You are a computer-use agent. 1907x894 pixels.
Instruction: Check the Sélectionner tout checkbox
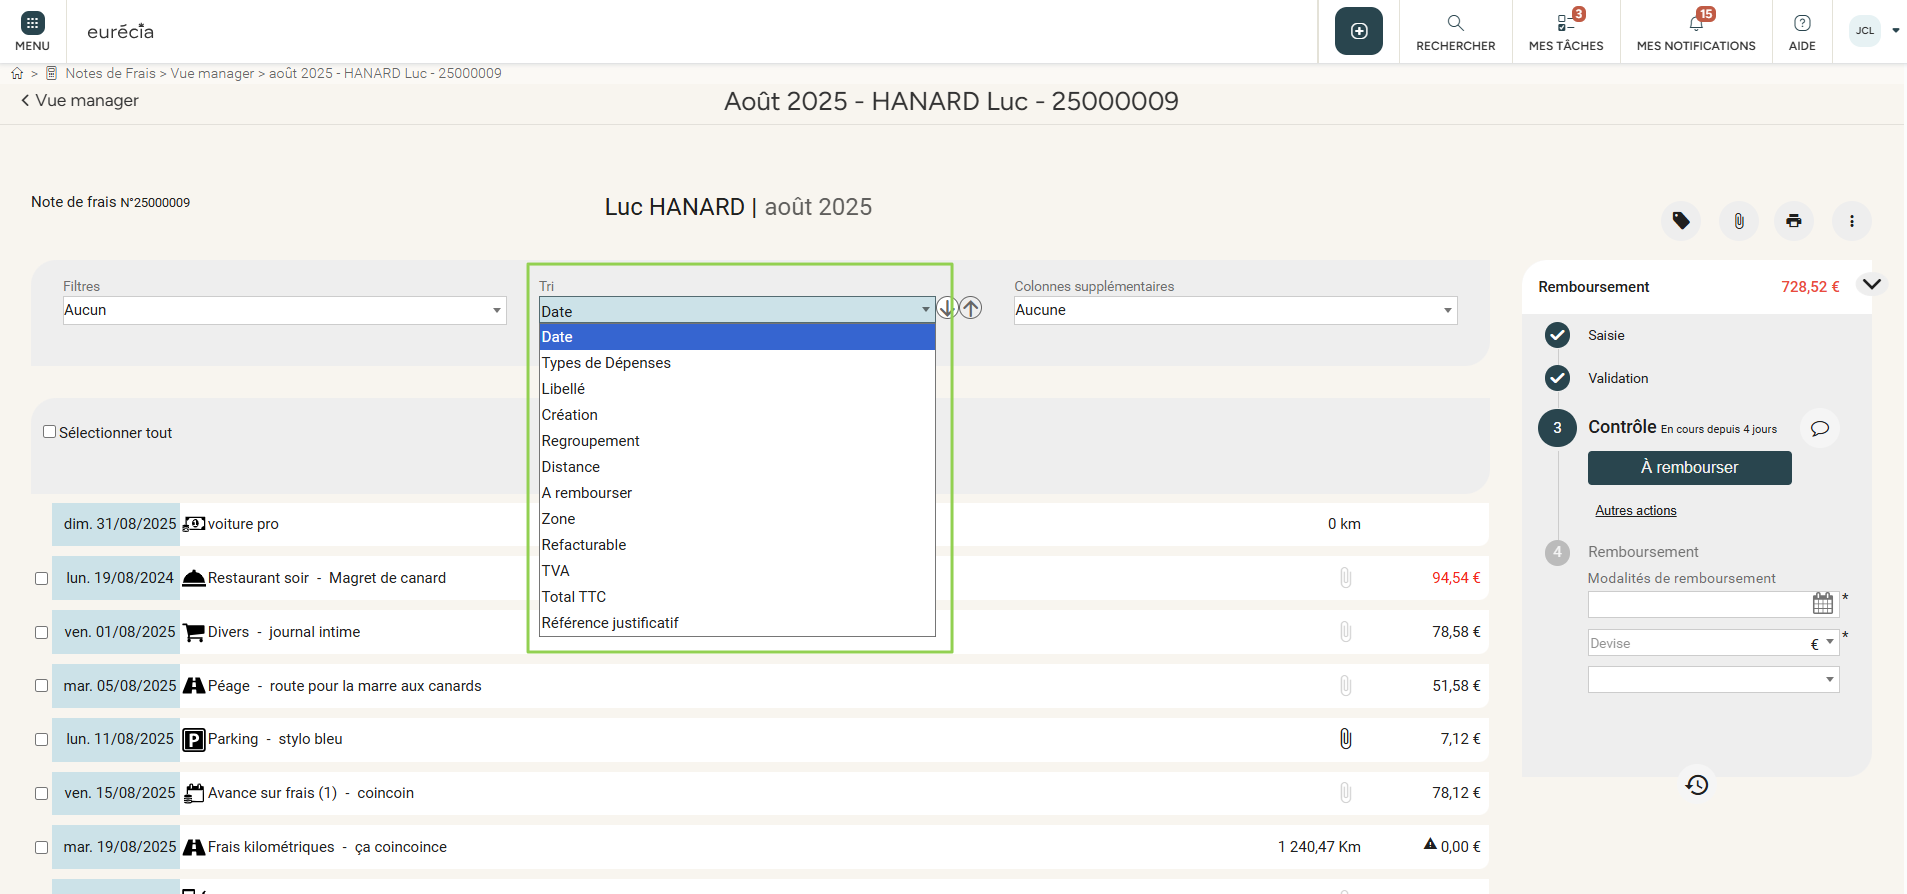pyautogui.click(x=50, y=432)
